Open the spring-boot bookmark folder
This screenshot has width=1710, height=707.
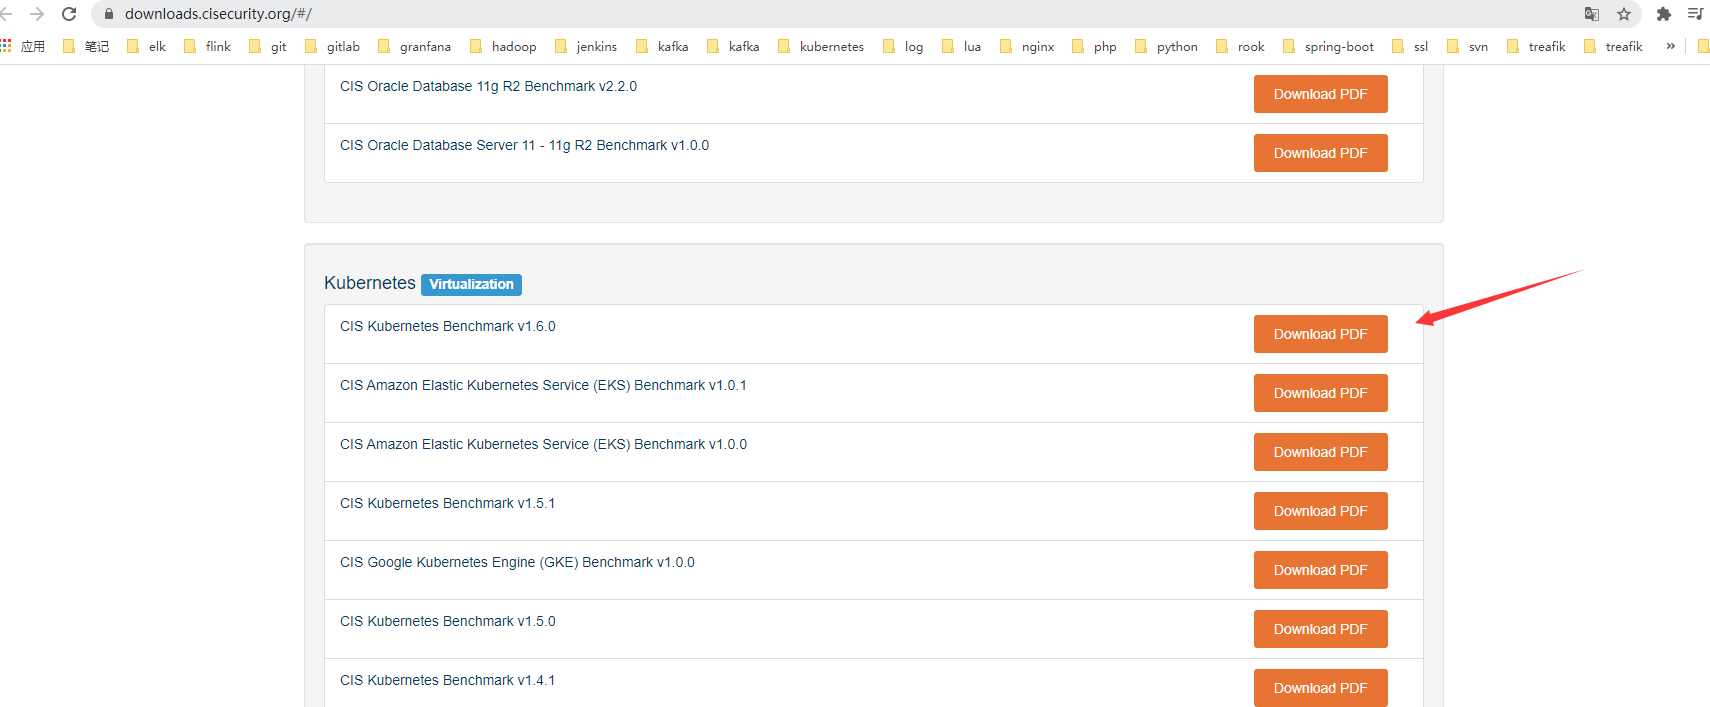tap(1328, 46)
